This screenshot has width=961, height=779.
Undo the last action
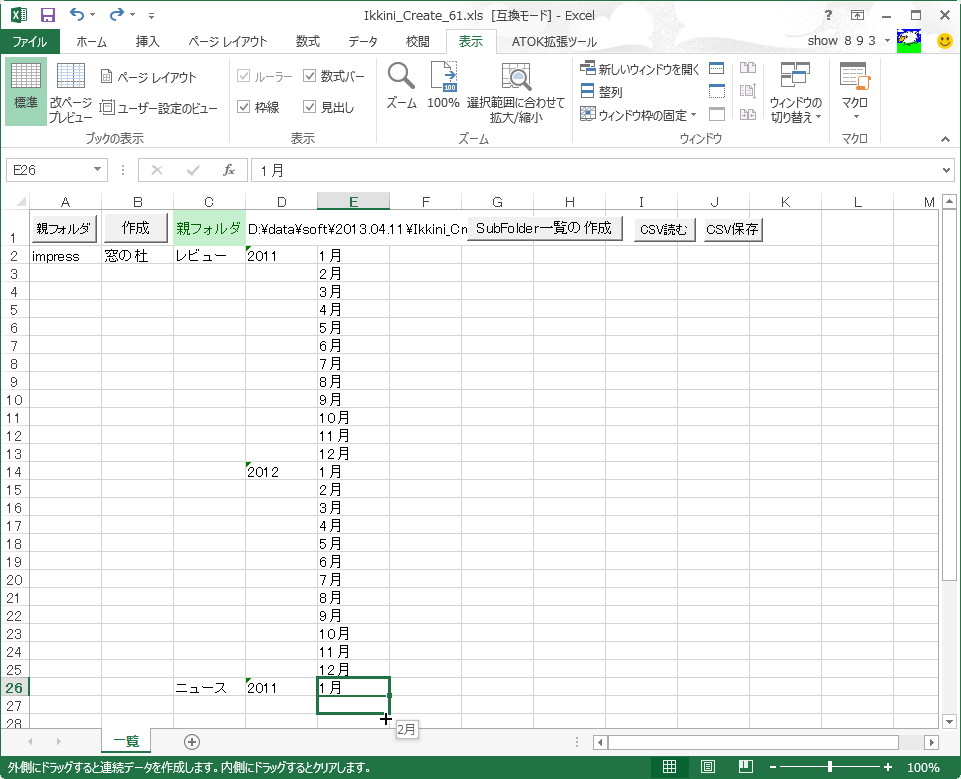[x=77, y=14]
